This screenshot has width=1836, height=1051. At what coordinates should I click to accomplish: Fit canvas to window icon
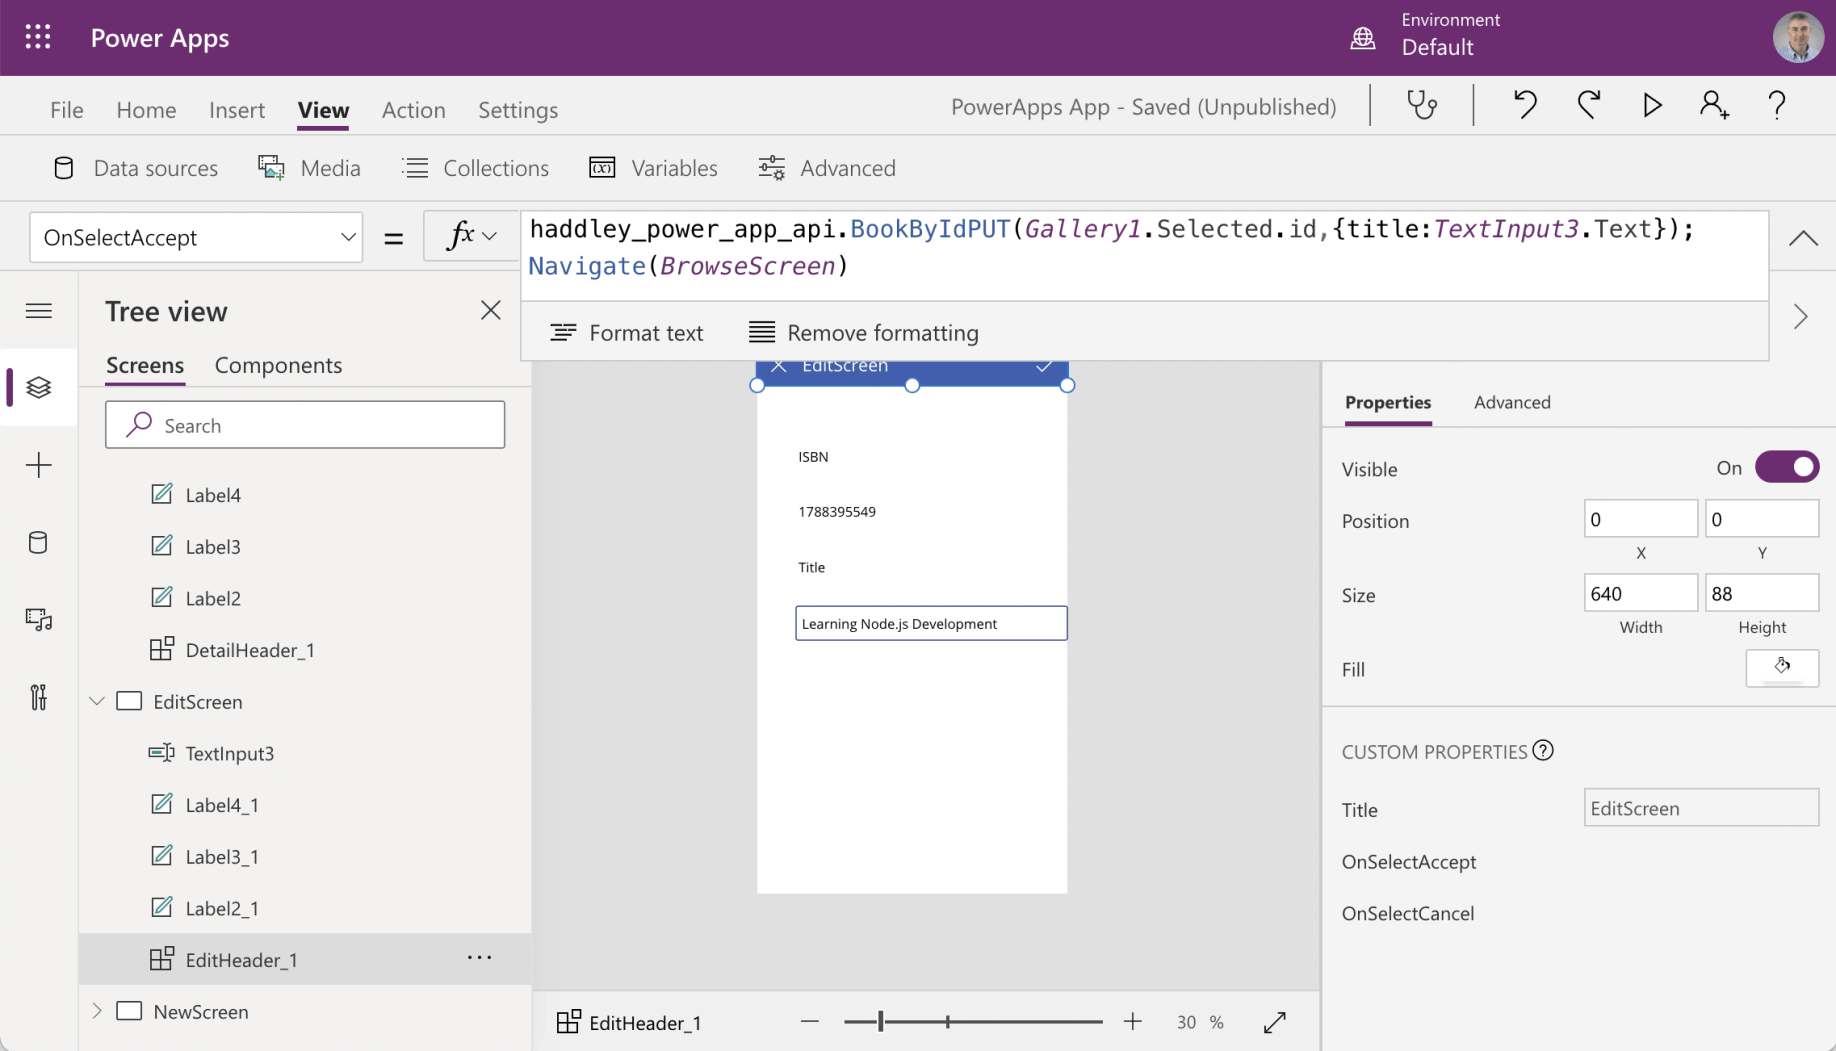click(x=1274, y=1022)
